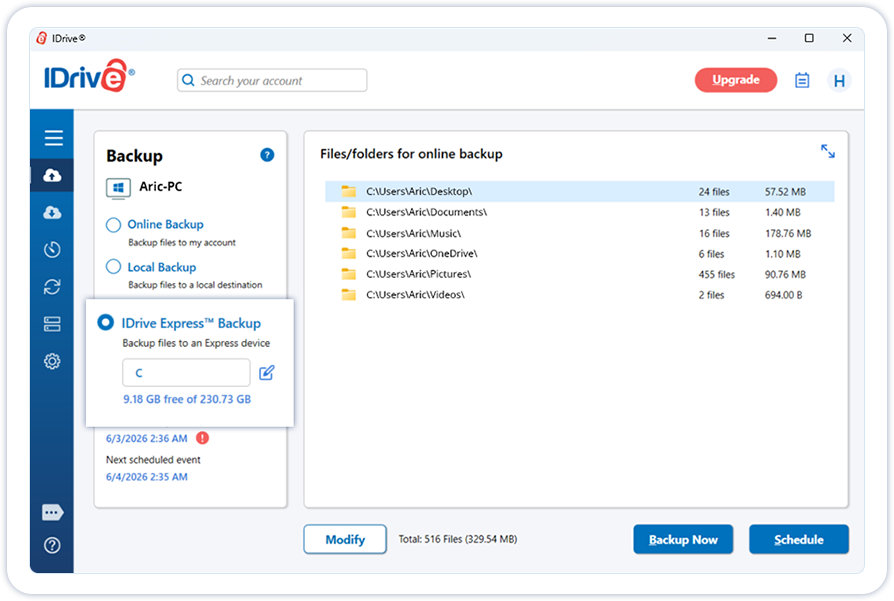
Task: Click the blue help icon beside the Backup heading
Action: pyautogui.click(x=267, y=155)
